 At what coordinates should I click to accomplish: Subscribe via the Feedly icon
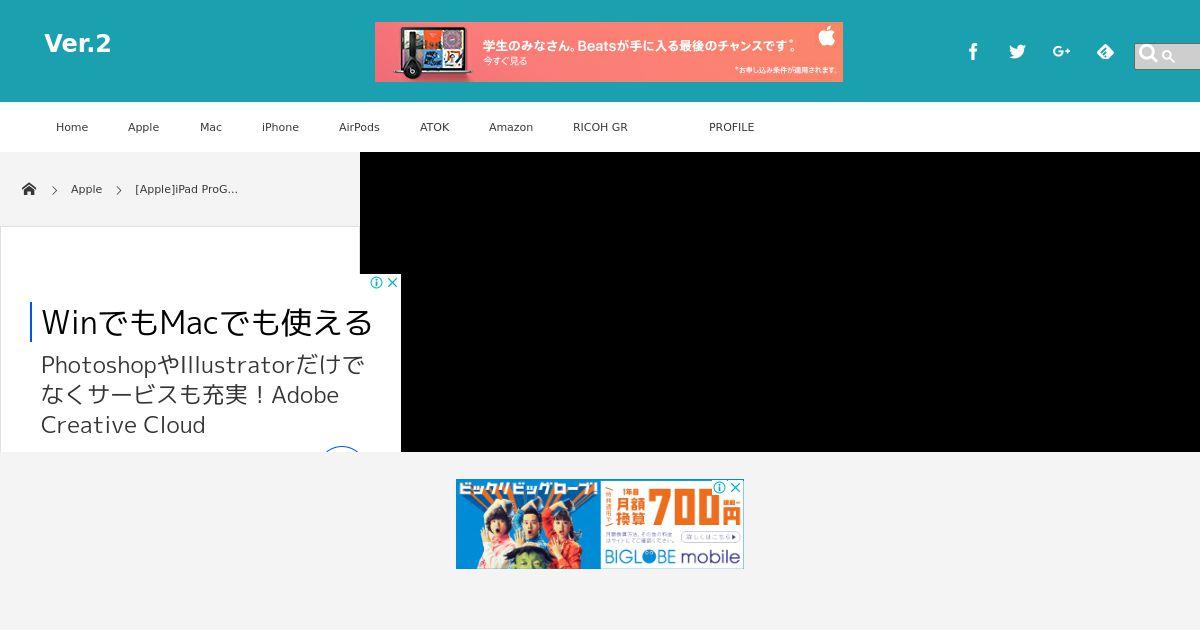(x=1105, y=52)
